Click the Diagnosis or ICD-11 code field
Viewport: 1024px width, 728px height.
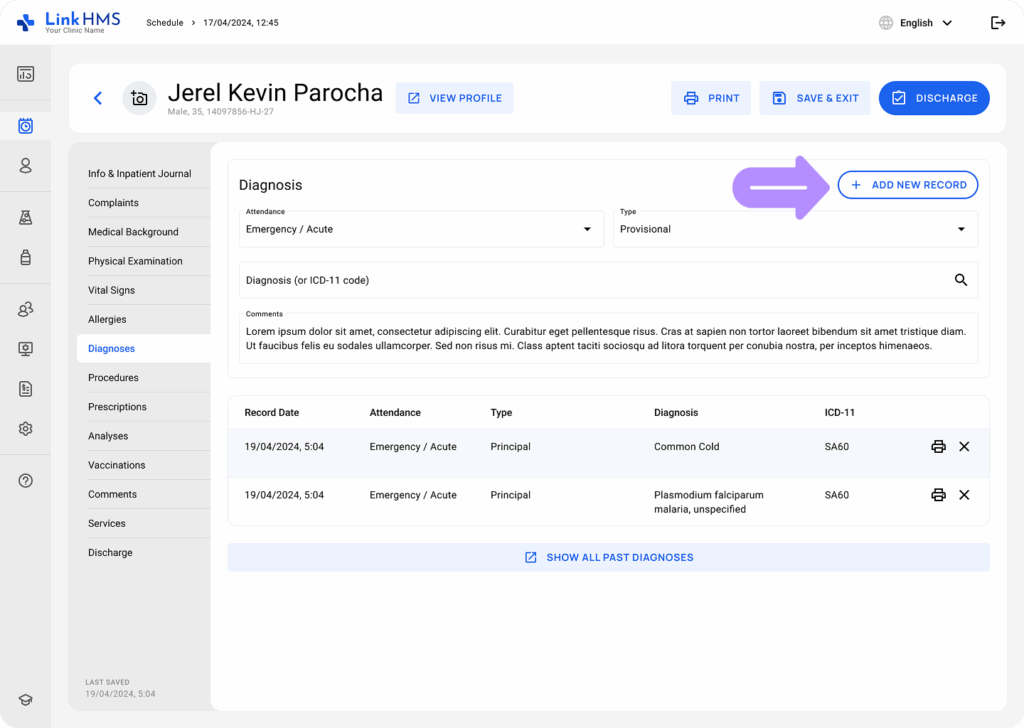coord(609,280)
